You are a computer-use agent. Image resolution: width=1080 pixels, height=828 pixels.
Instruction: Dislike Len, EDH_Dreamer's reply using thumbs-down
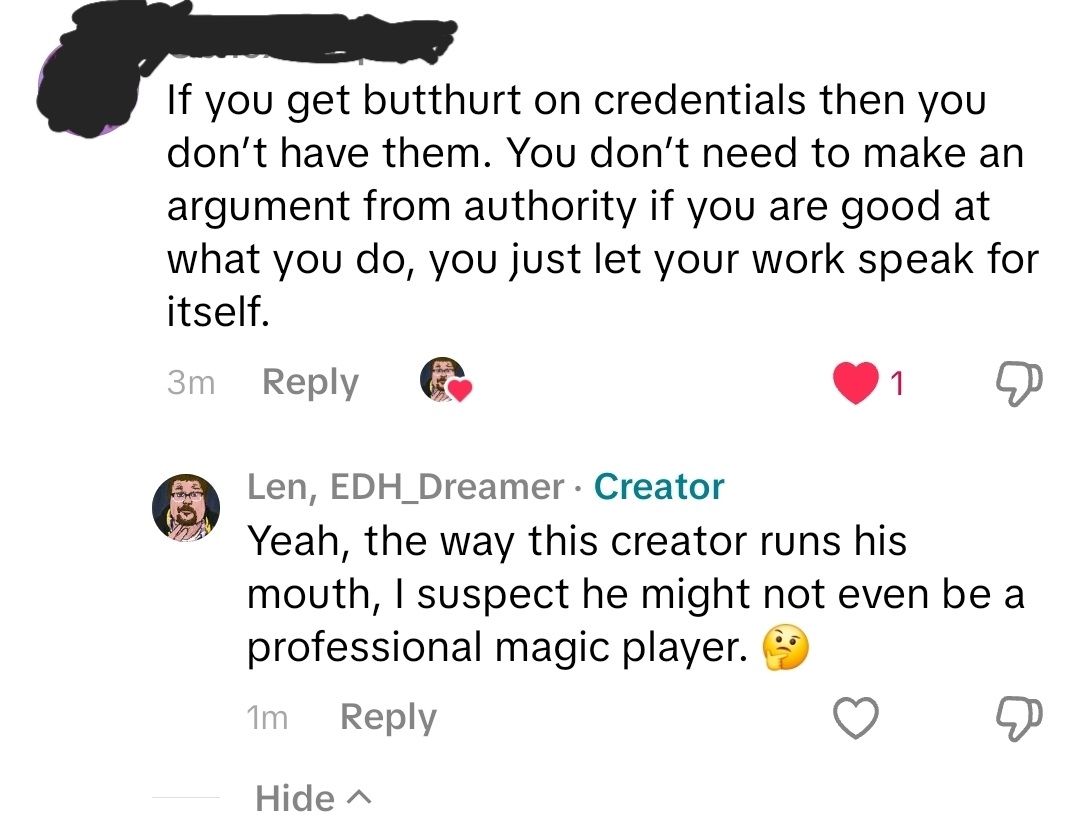(1019, 718)
